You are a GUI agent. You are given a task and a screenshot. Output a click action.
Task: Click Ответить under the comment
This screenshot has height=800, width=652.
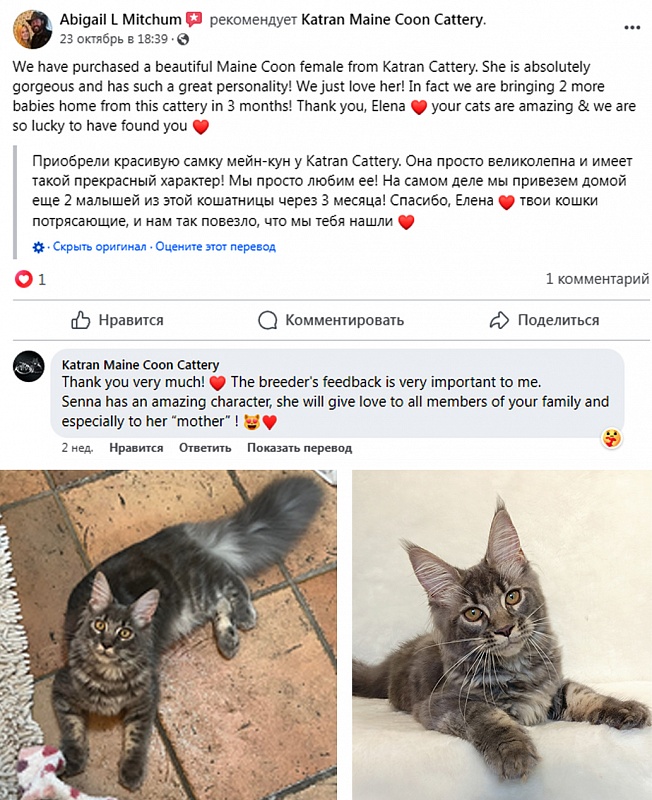click(205, 448)
